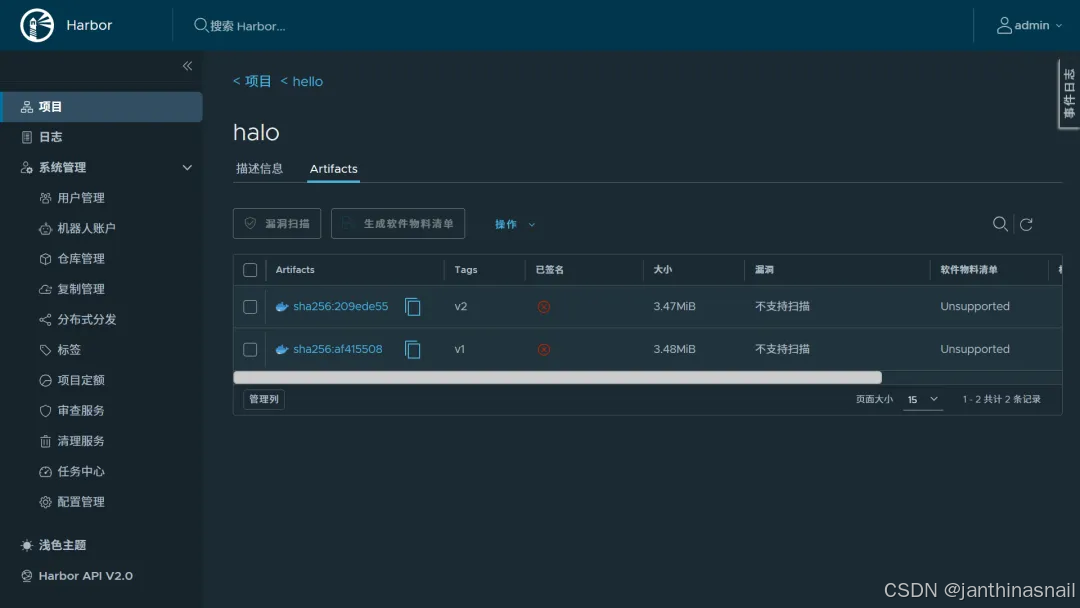The height and width of the screenshot is (608, 1080).
Task: Click the 管理列 button
Action: (x=264, y=399)
